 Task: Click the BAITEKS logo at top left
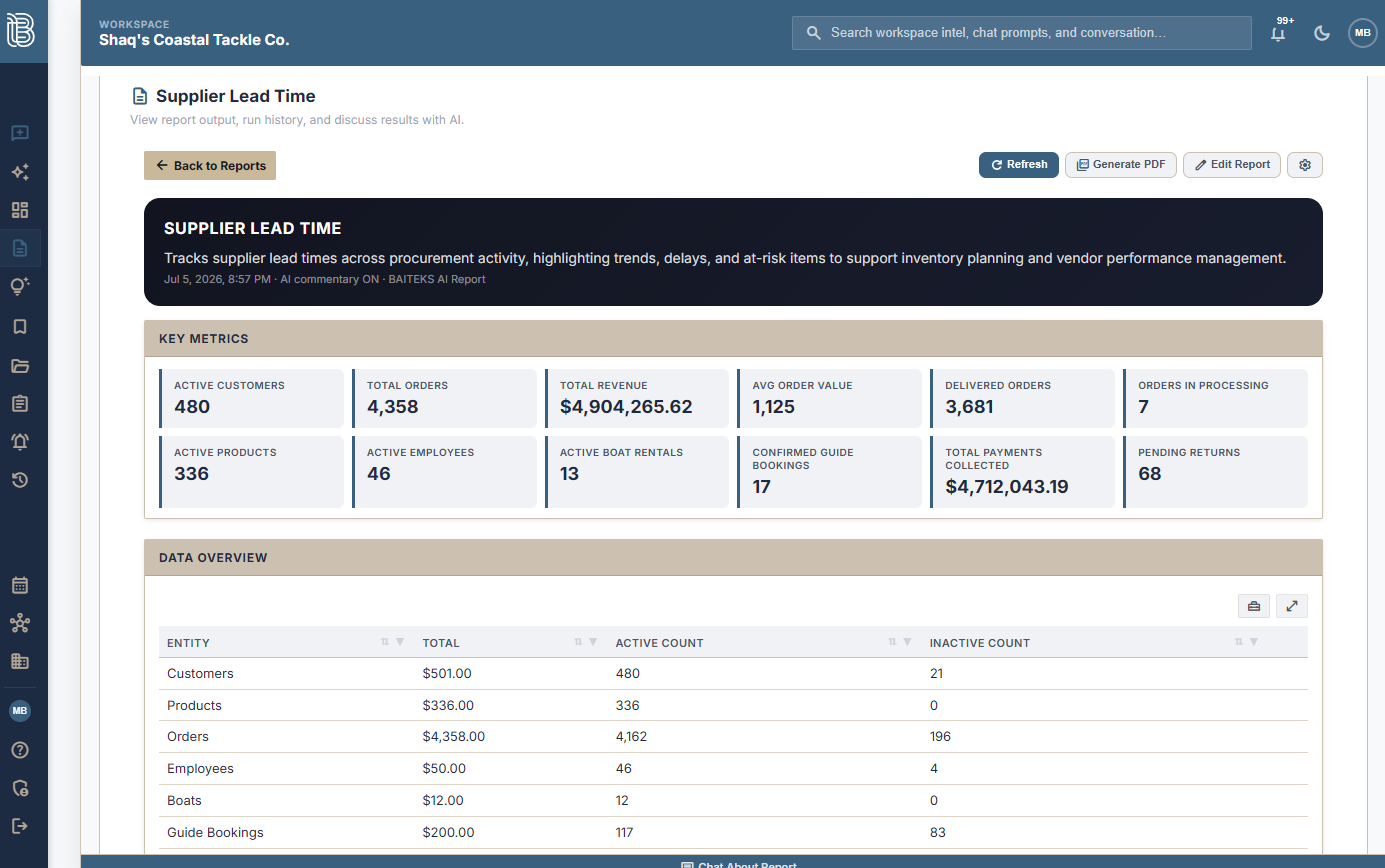coord(21,31)
